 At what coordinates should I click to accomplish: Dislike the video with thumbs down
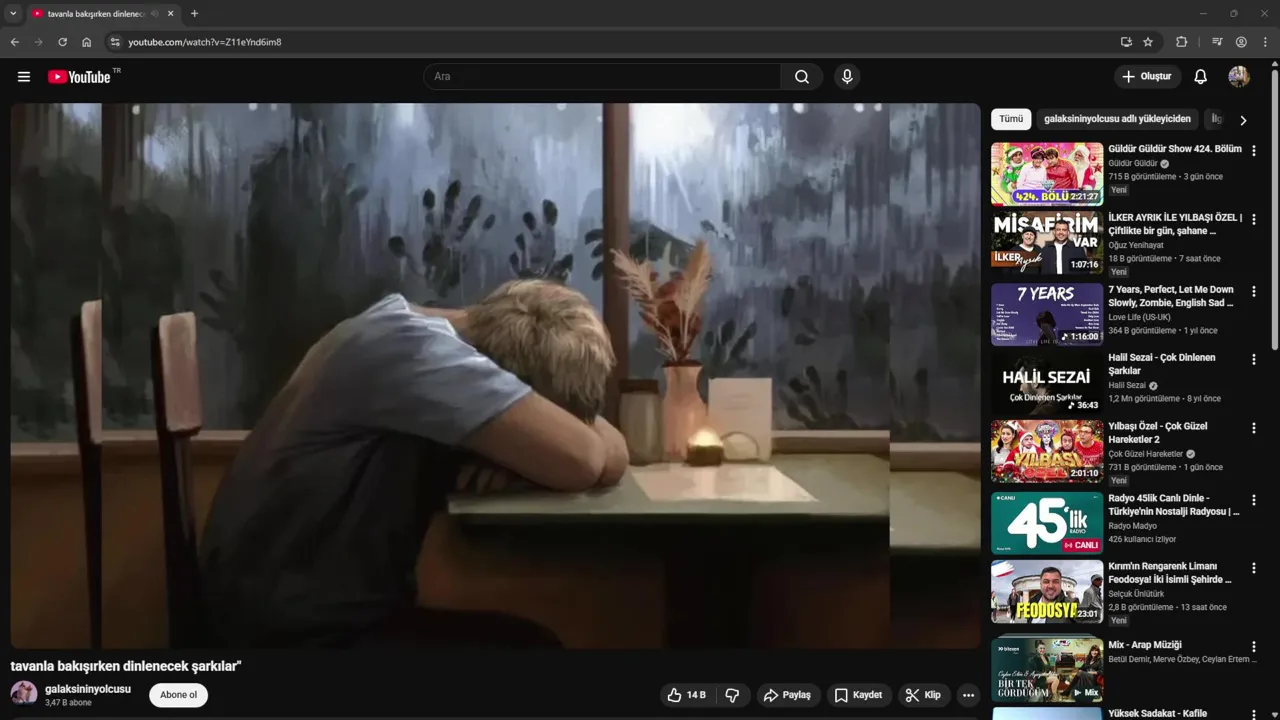(x=732, y=695)
